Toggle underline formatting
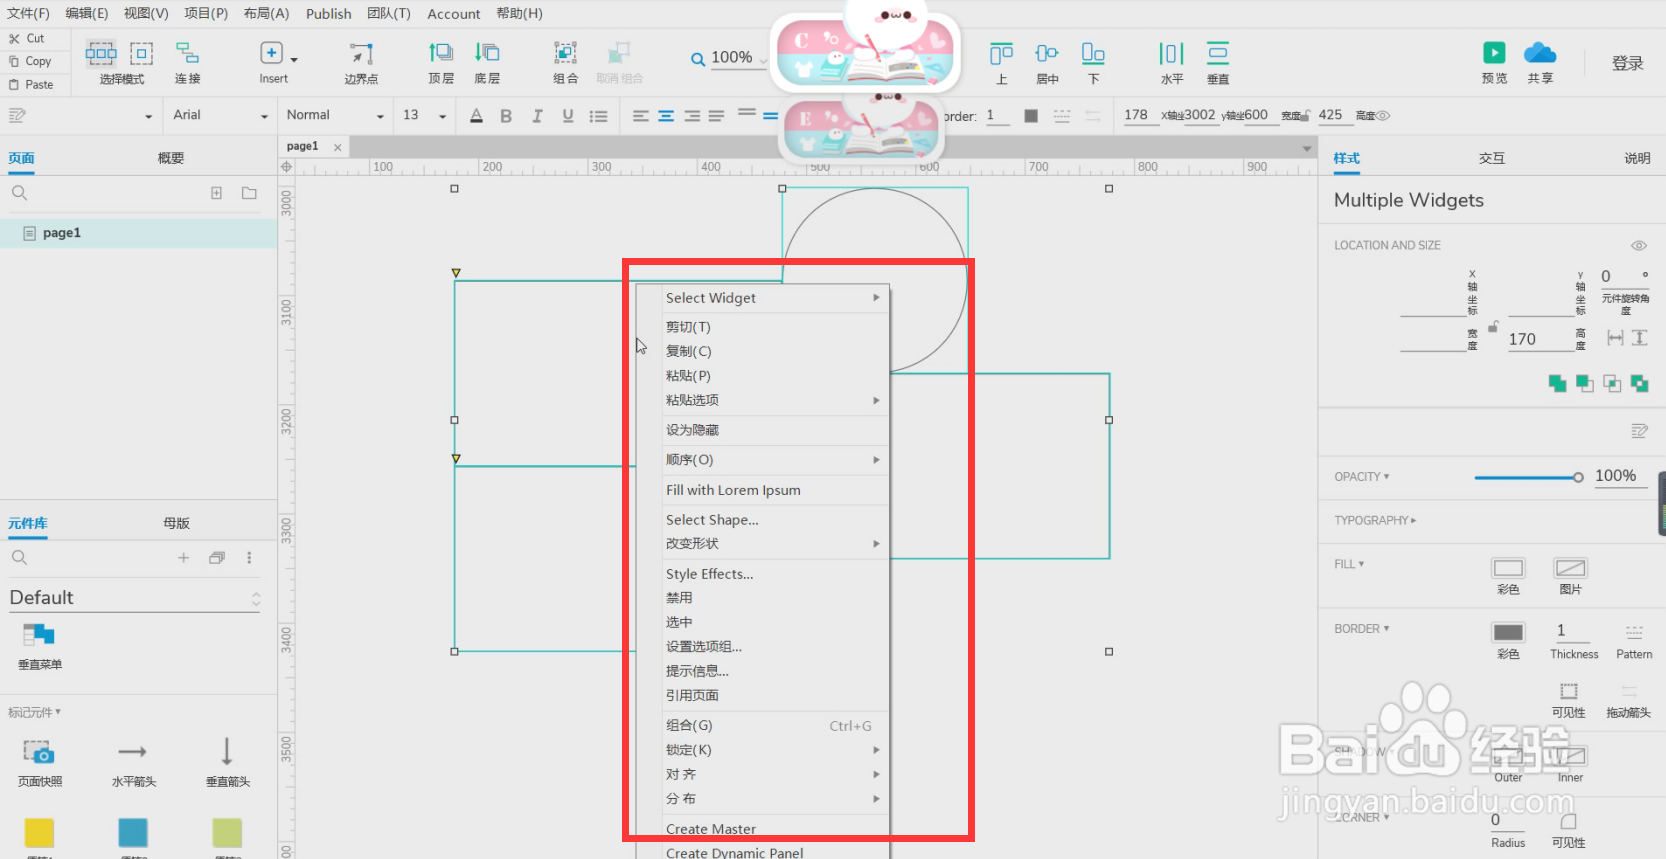The image size is (1666, 859). pyautogui.click(x=568, y=116)
